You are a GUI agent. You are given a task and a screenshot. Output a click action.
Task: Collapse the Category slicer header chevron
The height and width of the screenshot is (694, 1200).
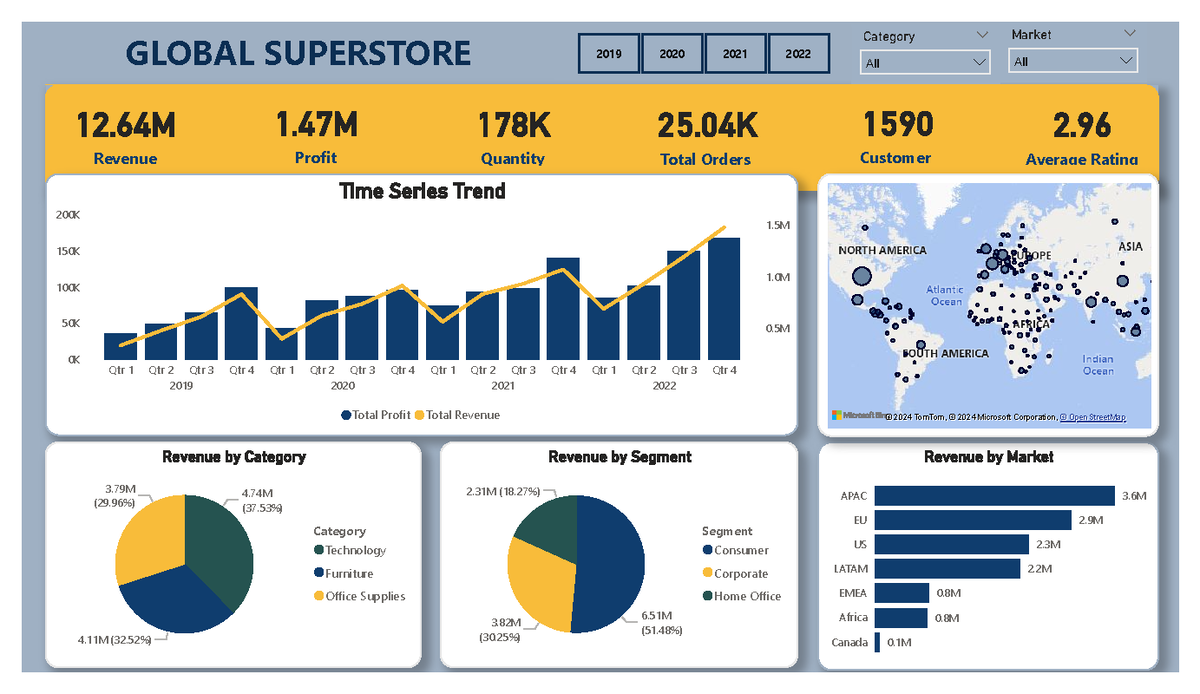(x=981, y=35)
